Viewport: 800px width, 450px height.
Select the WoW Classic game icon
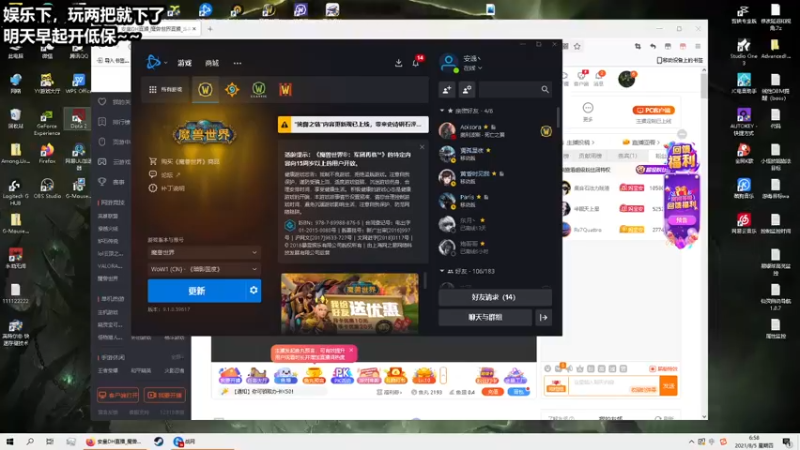pyautogui.click(x=259, y=90)
